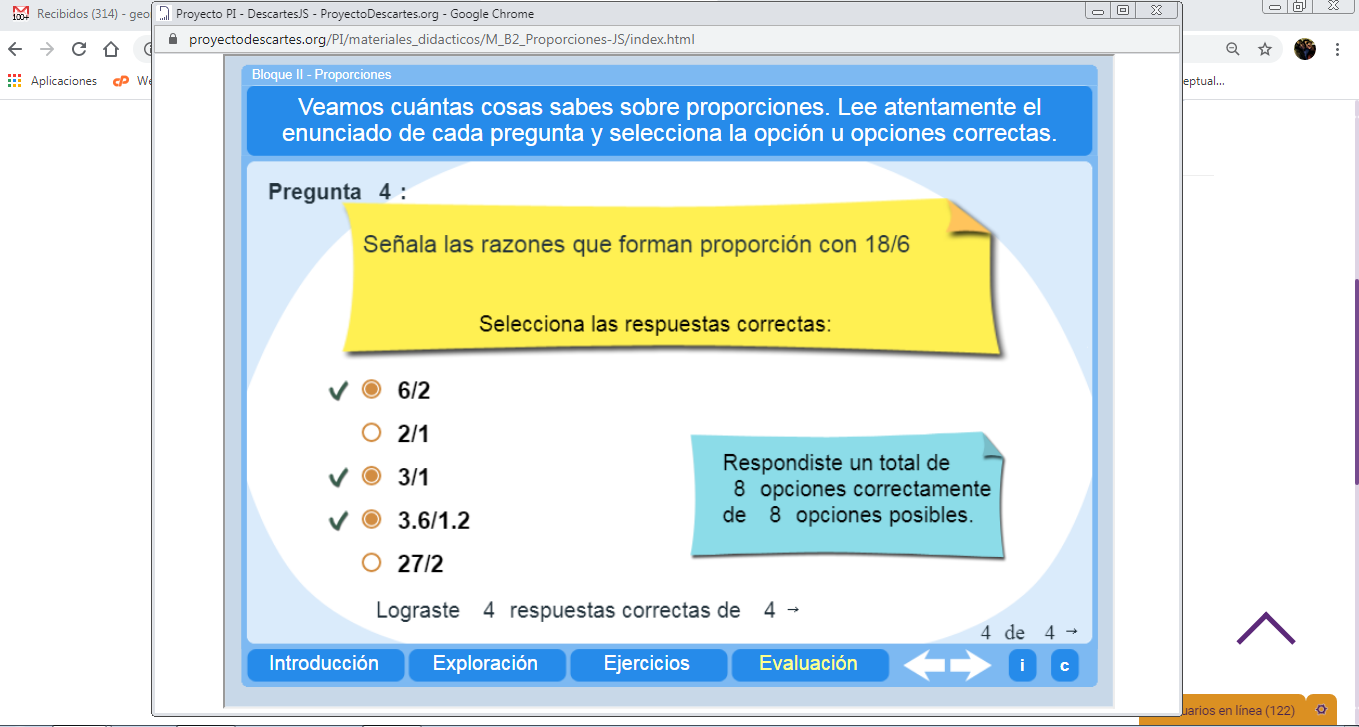The image size is (1359, 727).
Task: Select the 3/1 radio option
Action: pos(371,476)
